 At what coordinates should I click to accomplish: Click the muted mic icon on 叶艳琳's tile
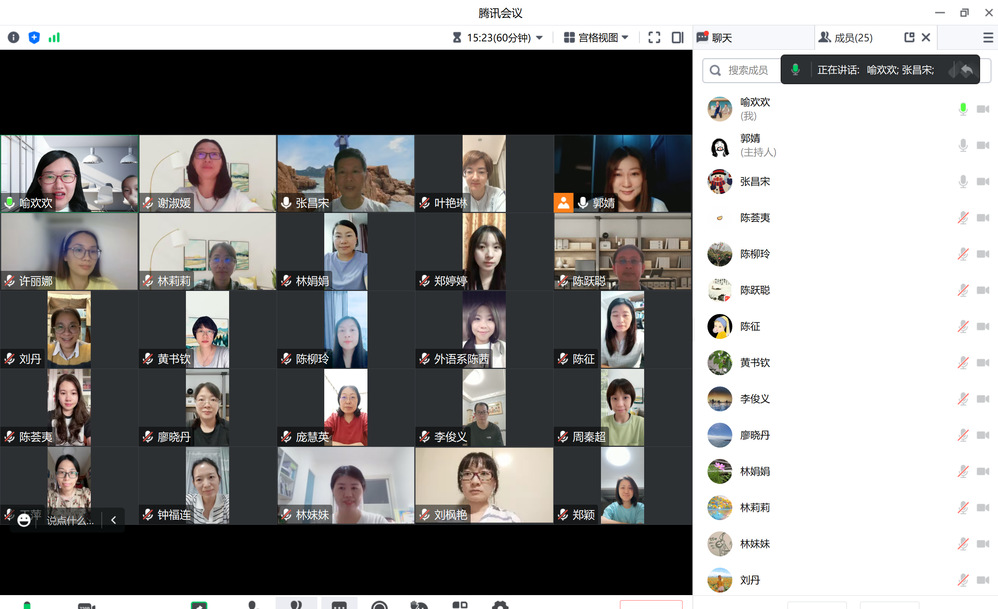[425, 202]
